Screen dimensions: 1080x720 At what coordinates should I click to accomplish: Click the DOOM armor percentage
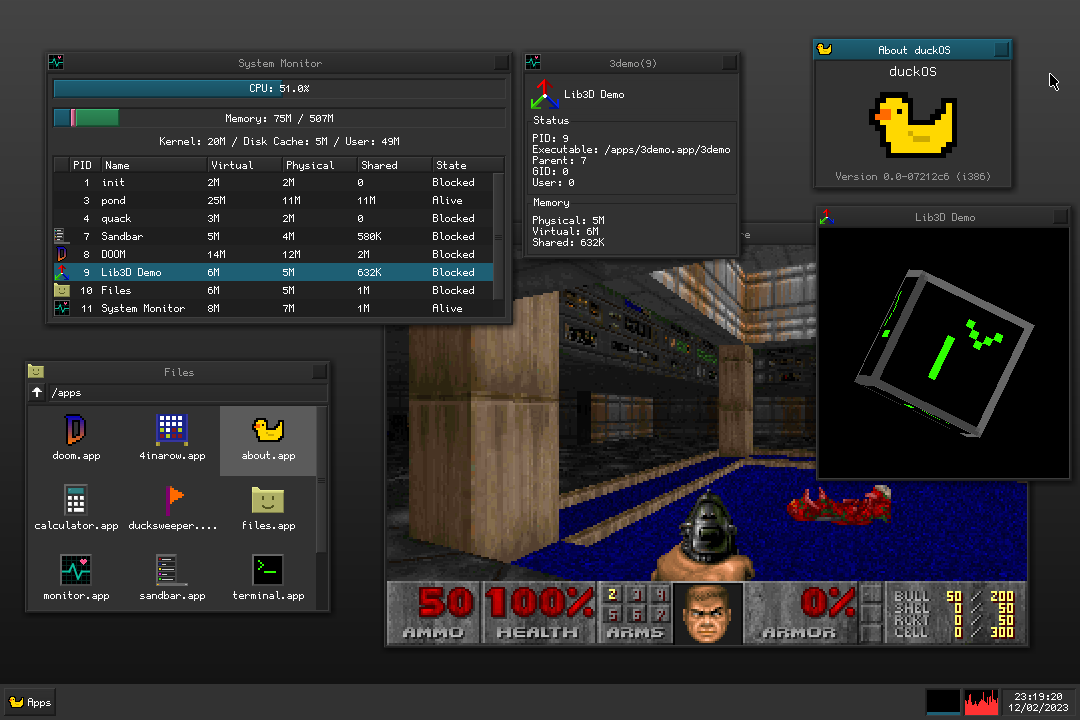(827, 601)
